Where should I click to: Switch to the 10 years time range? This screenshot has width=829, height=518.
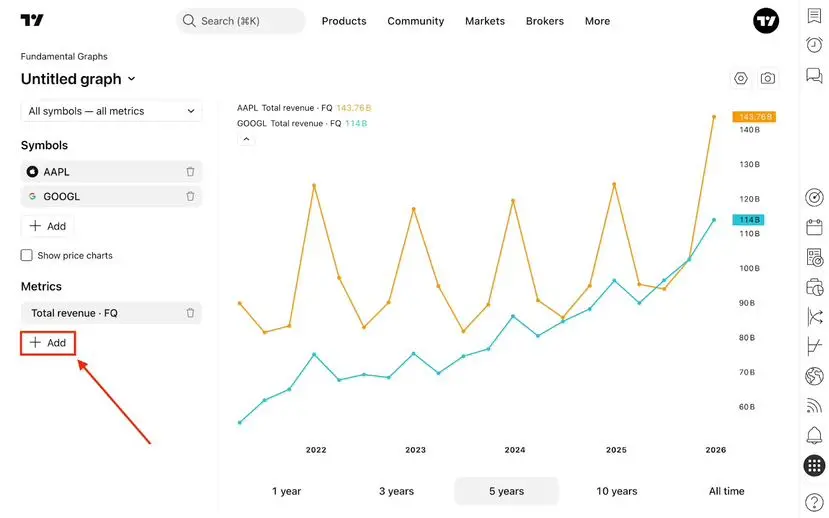pyautogui.click(x=616, y=491)
